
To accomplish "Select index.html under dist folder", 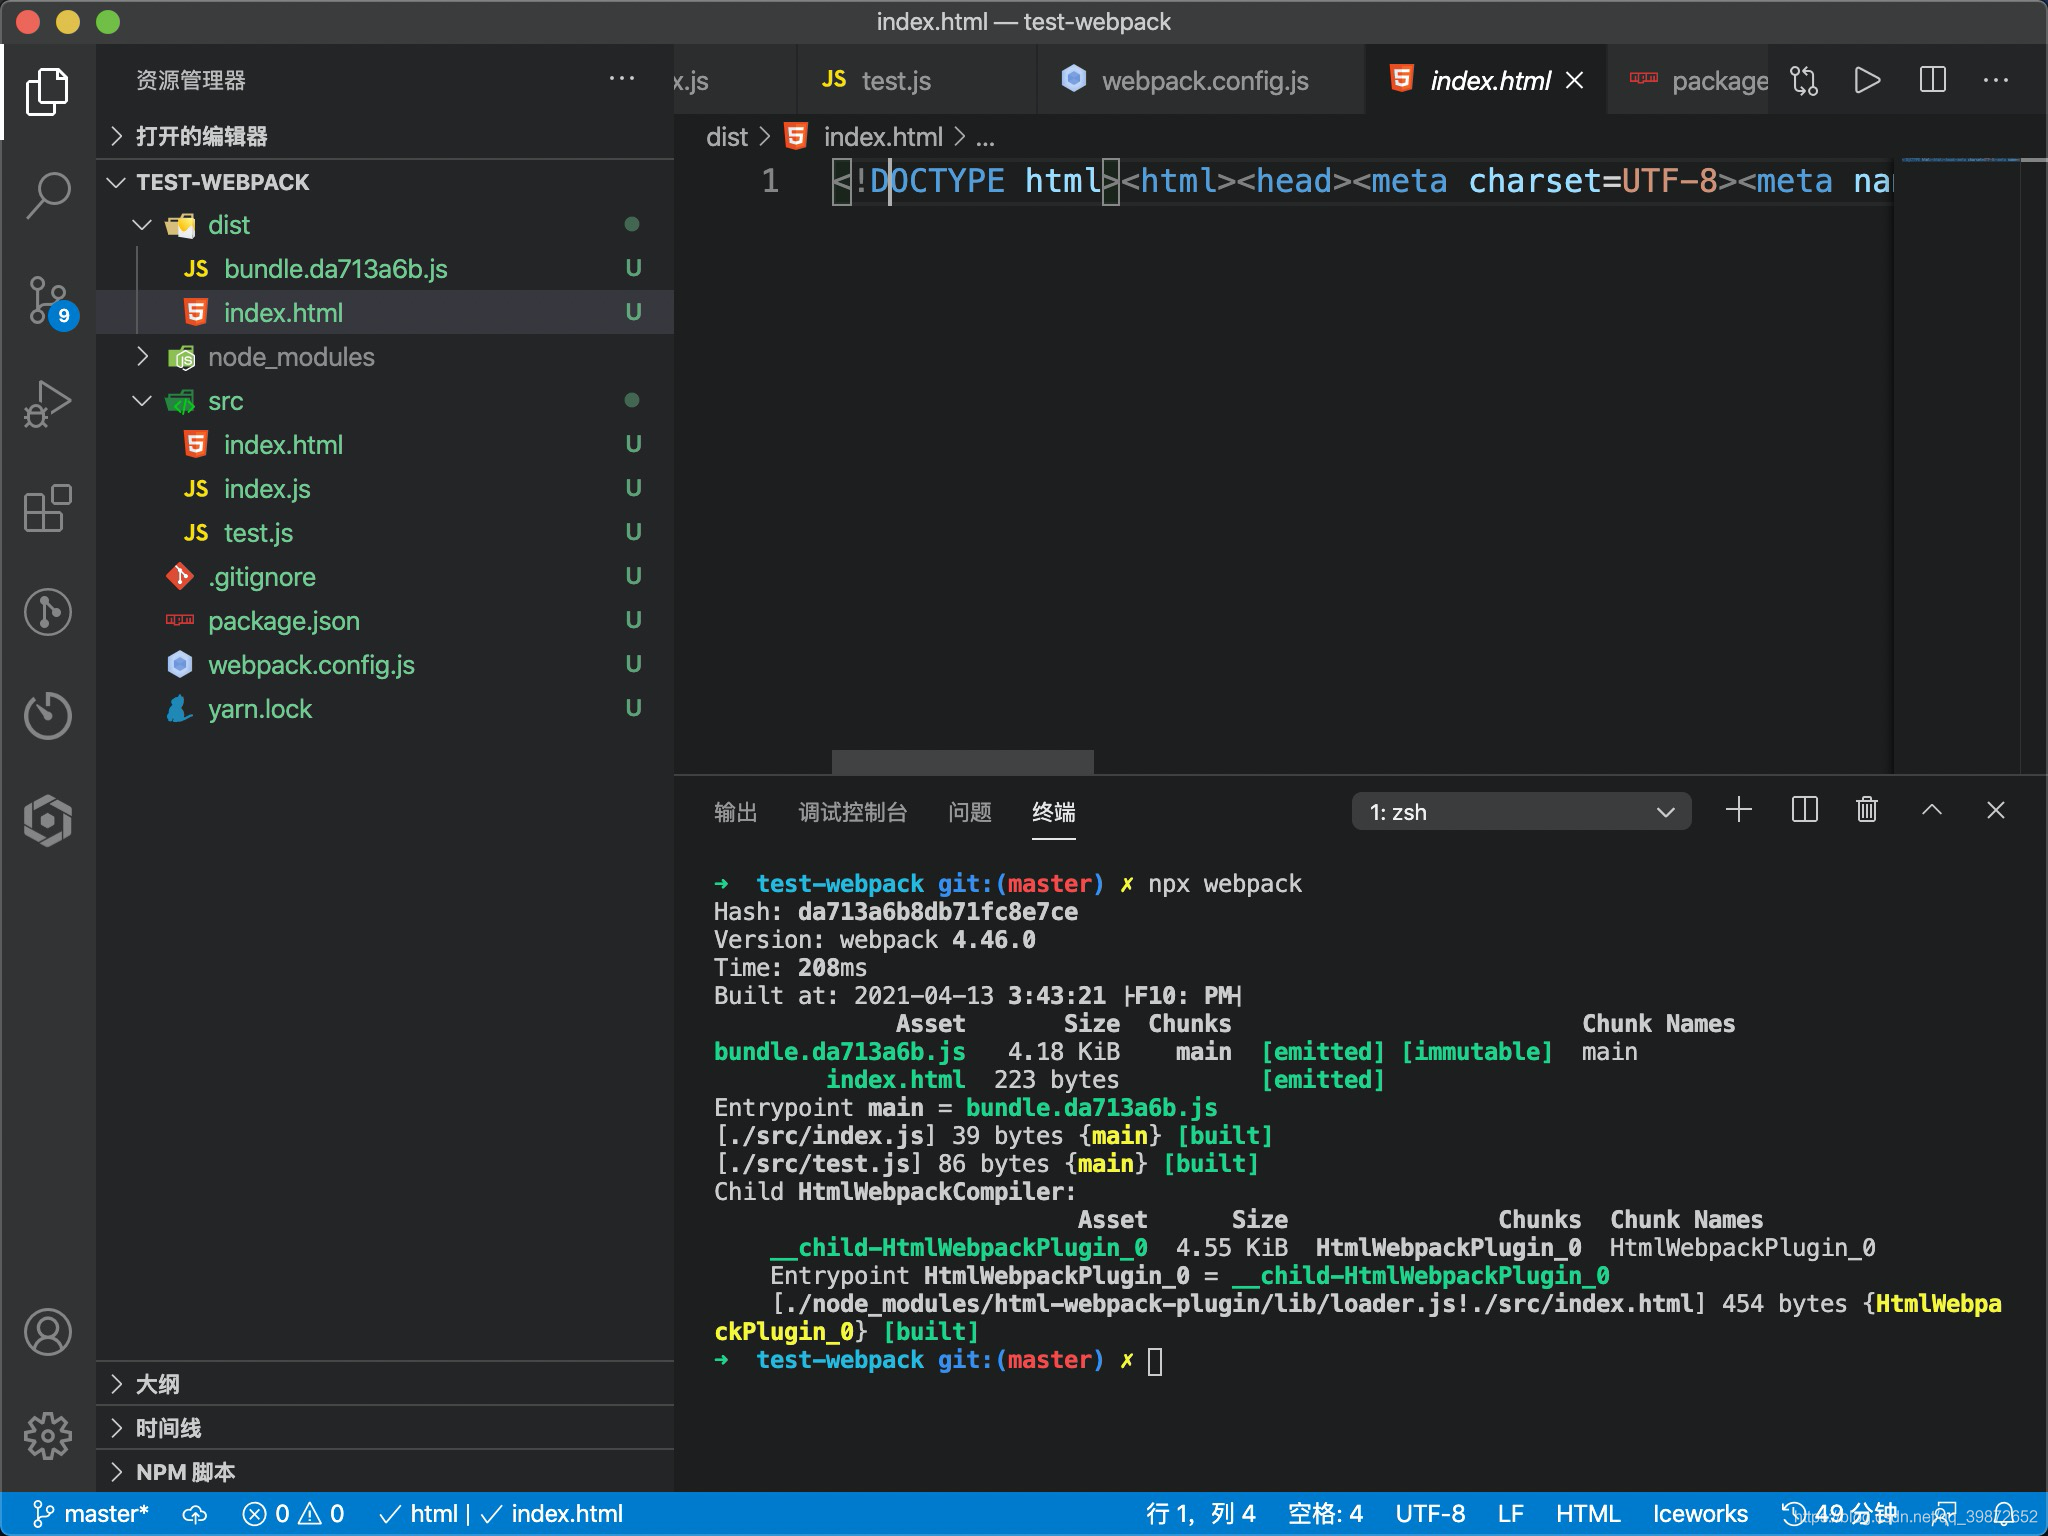I will pyautogui.click(x=385, y=313).
